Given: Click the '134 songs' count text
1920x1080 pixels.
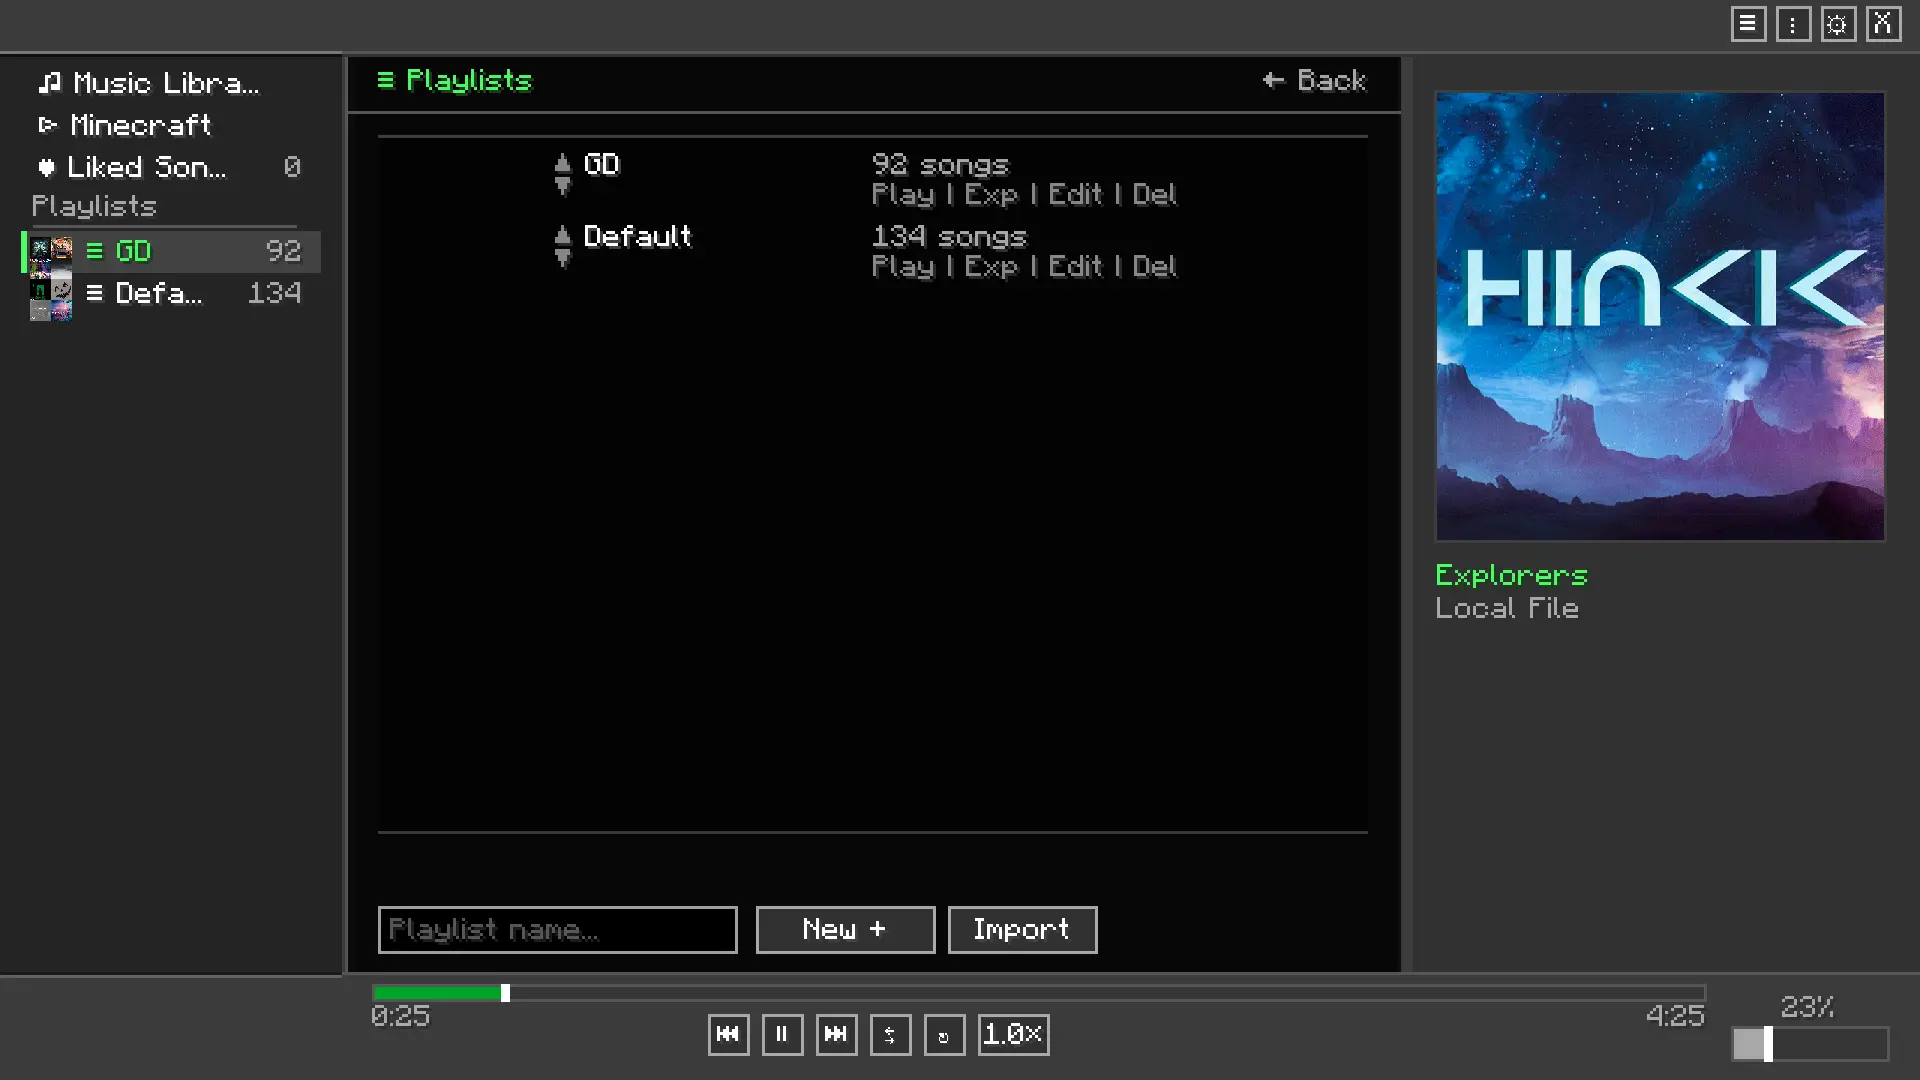Looking at the screenshot, I should 949,236.
